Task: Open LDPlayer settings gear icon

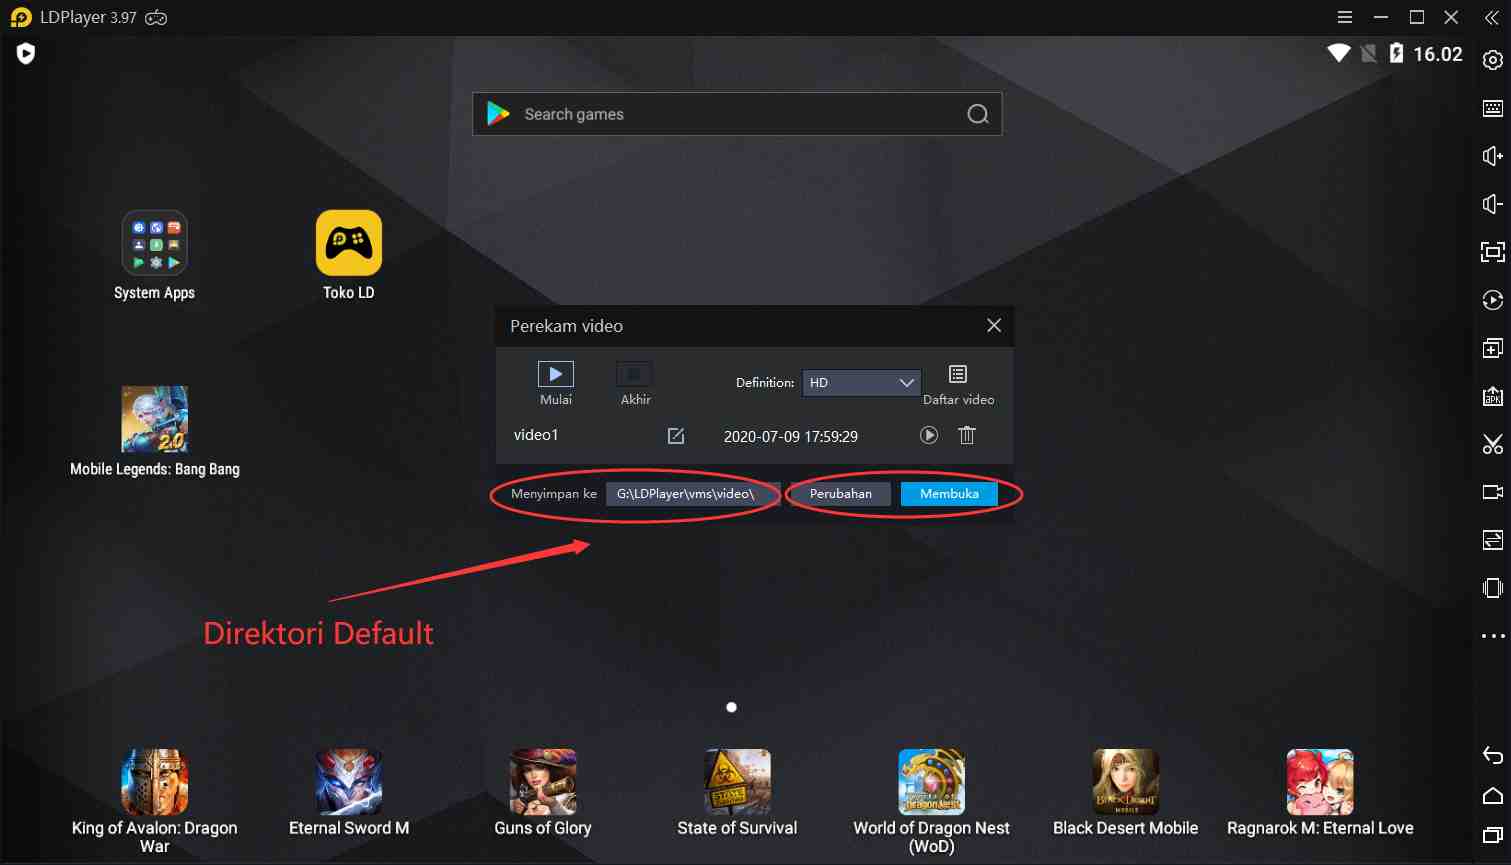Action: (1492, 60)
